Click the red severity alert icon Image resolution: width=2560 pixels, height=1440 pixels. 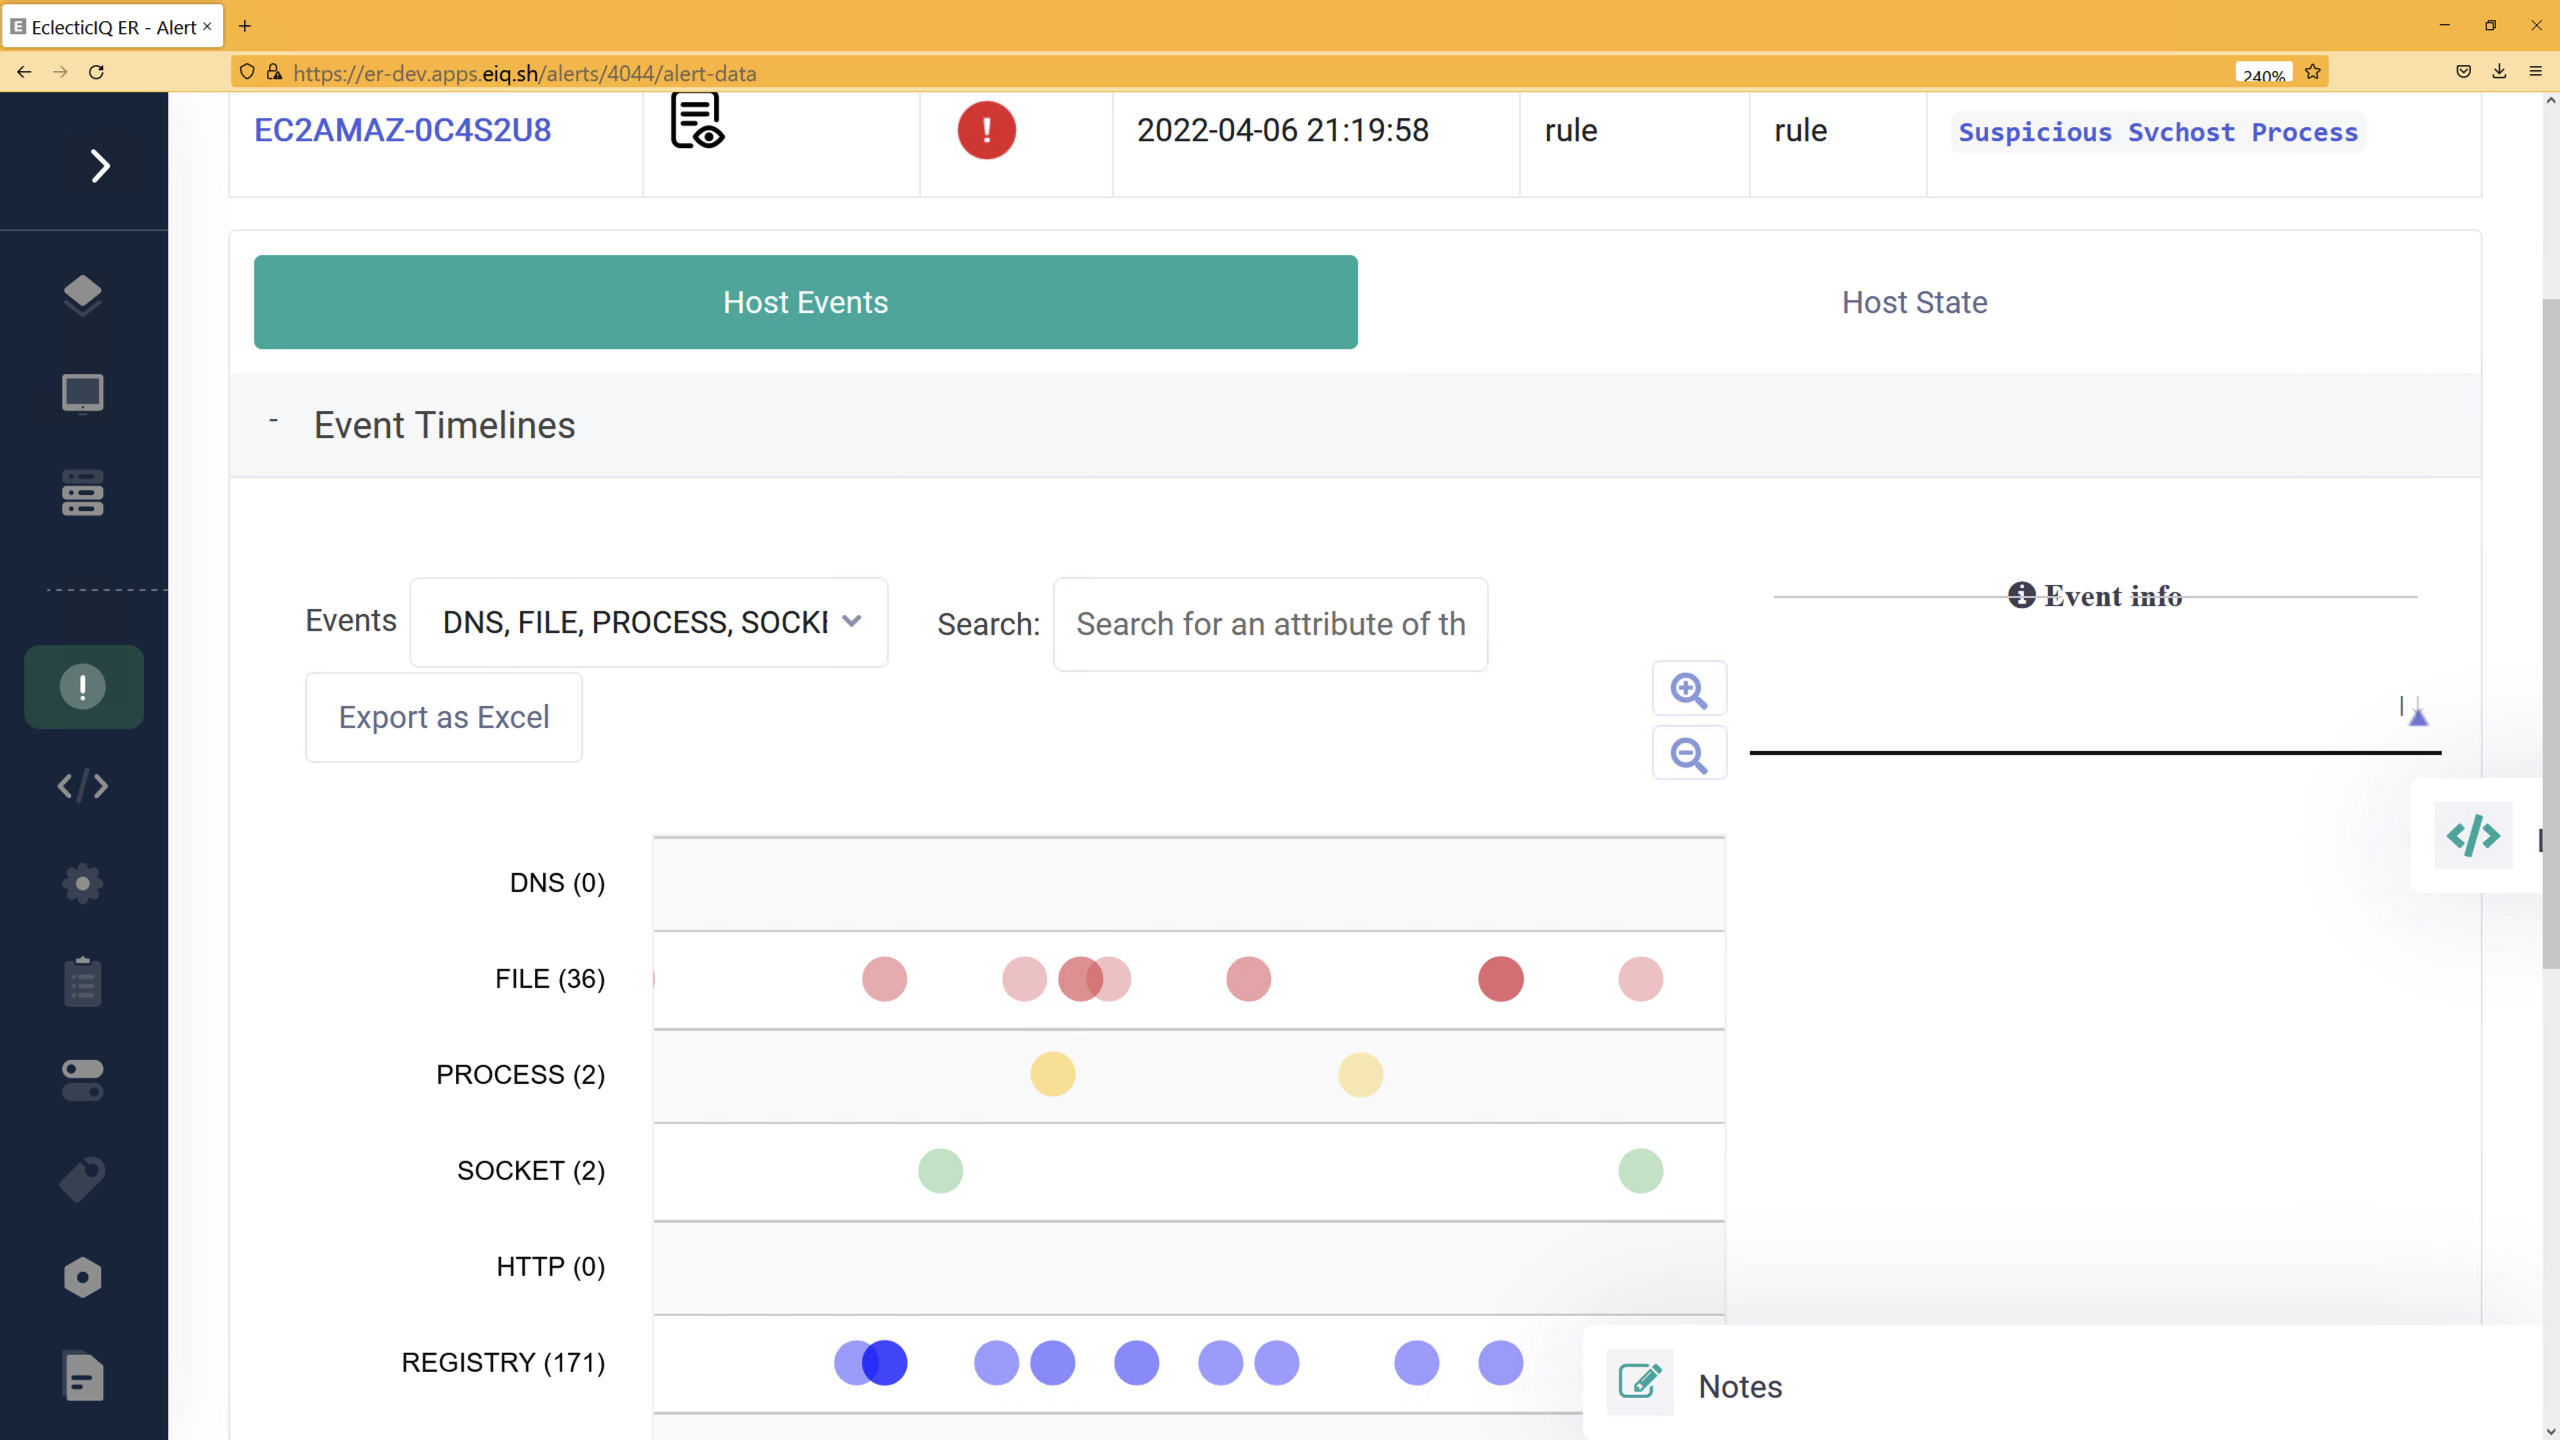[986, 130]
